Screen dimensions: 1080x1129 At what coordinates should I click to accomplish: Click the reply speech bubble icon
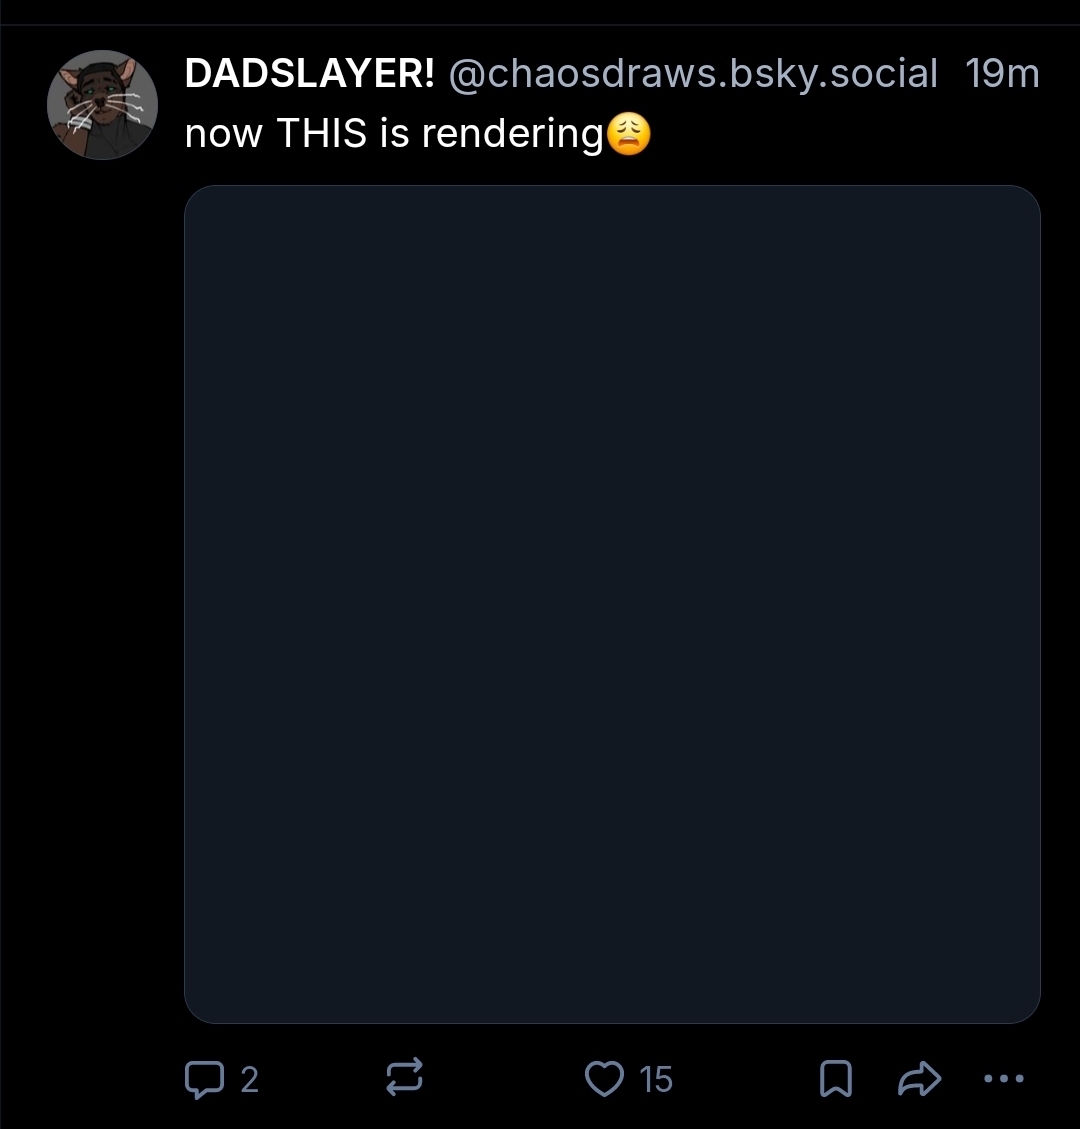pos(204,1079)
